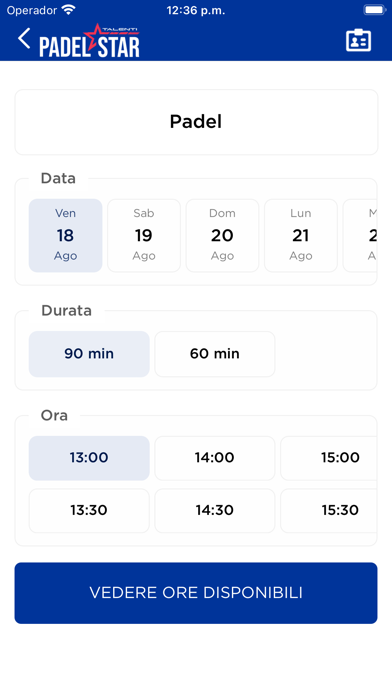Image resolution: width=392 pixels, height=696 pixels.
Task: Select Sab 19 Ago date
Action: 144,235
